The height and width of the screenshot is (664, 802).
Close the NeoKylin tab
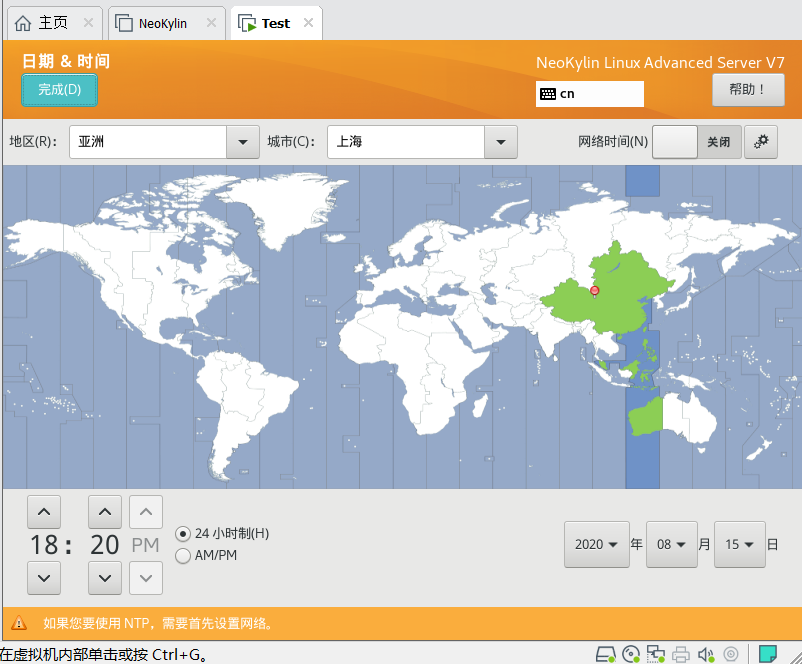point(211,23)
